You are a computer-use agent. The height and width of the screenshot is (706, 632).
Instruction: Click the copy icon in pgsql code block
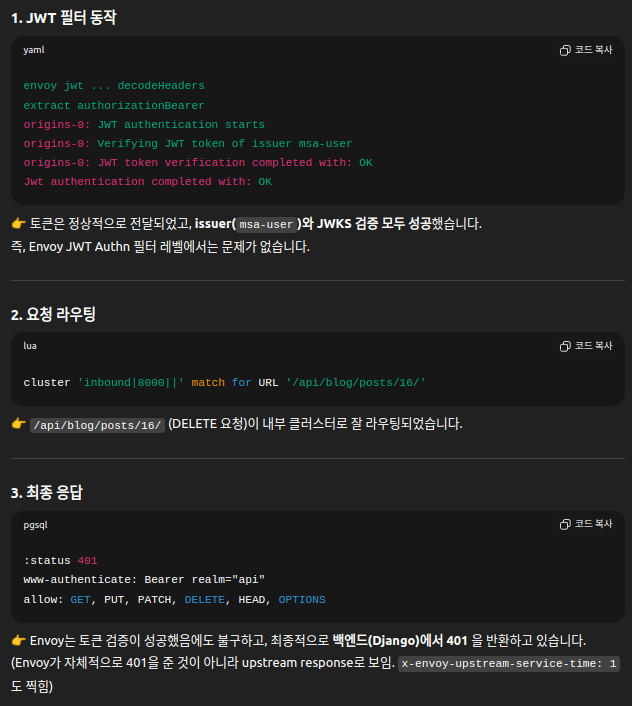[565, 524]
